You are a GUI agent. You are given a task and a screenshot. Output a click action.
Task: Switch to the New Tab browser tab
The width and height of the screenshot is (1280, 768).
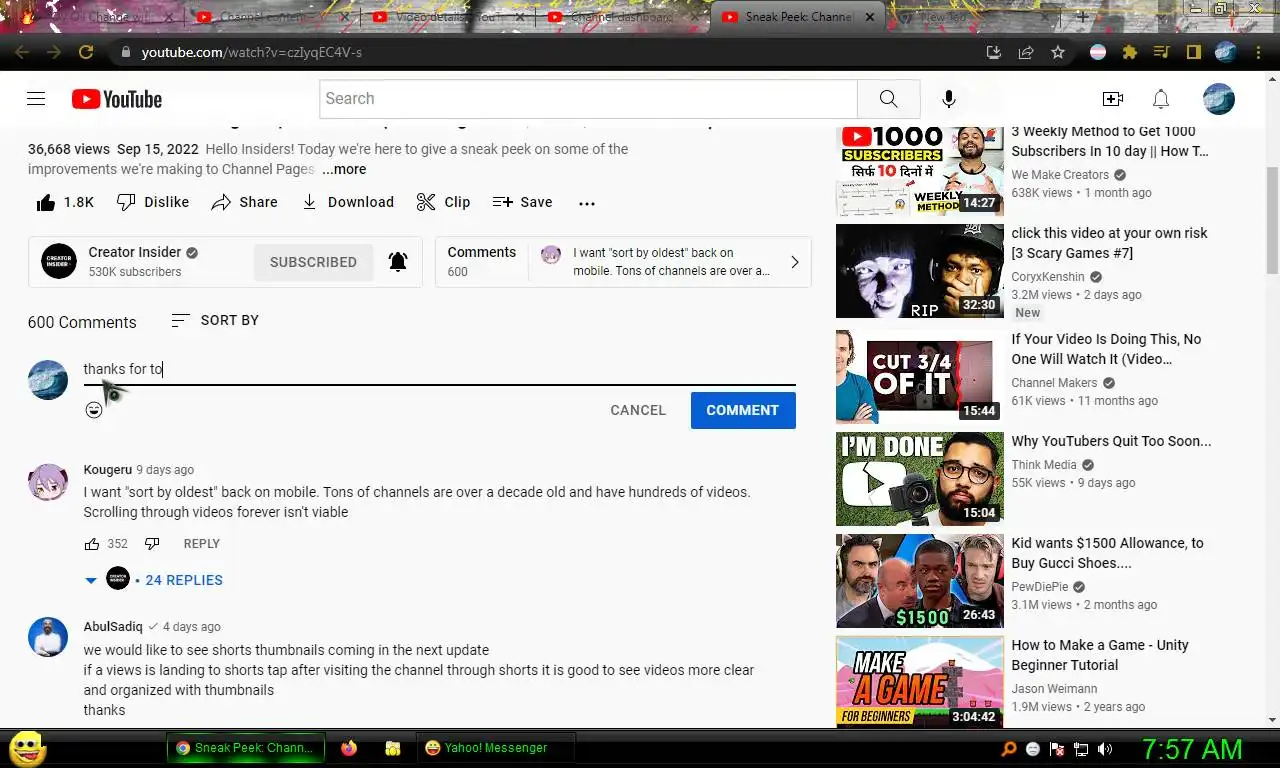973,17
